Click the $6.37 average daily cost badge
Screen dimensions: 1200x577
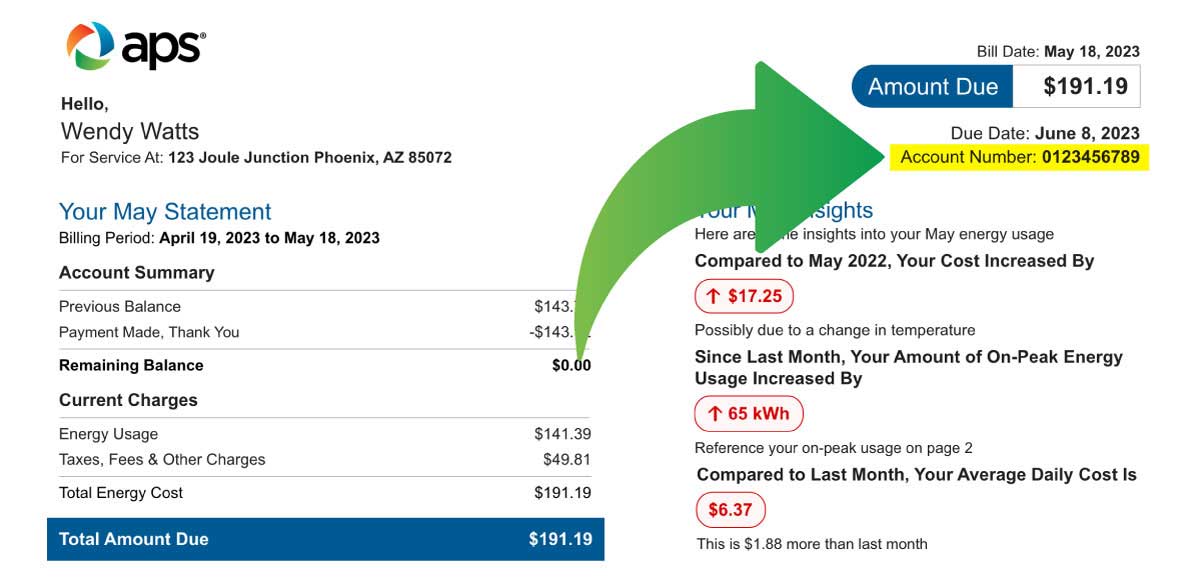point(730,510)
